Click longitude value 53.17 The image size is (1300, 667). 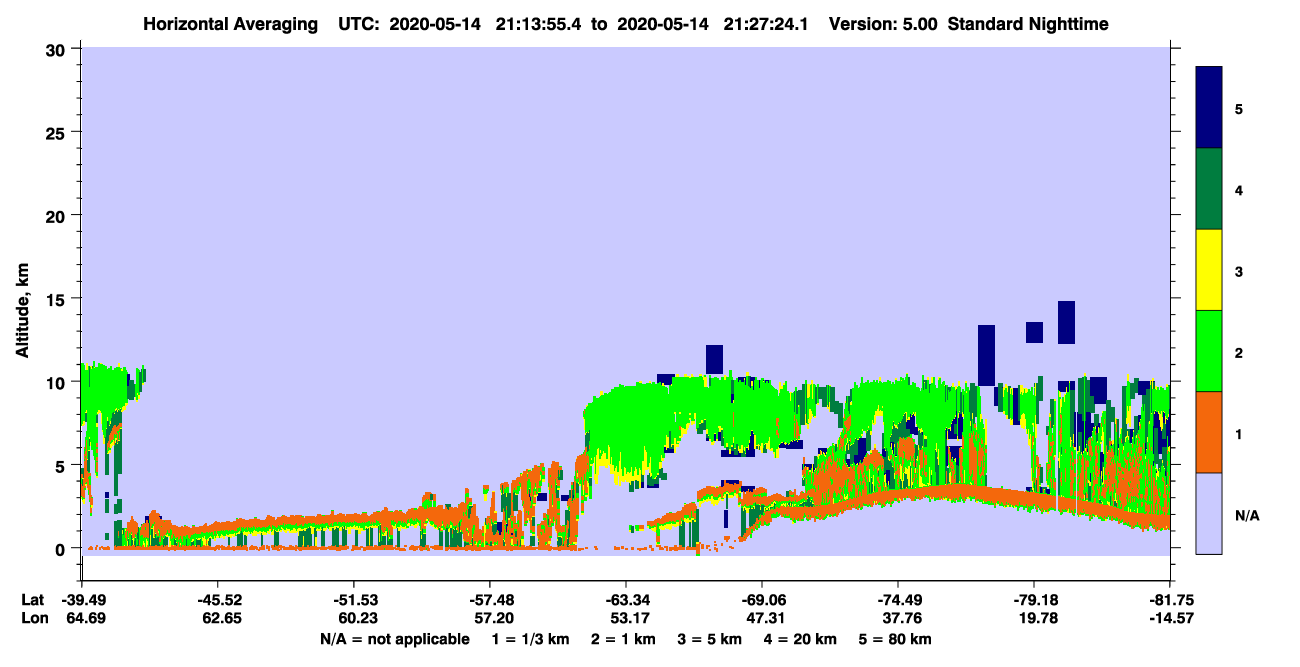(x=628, y=618)
